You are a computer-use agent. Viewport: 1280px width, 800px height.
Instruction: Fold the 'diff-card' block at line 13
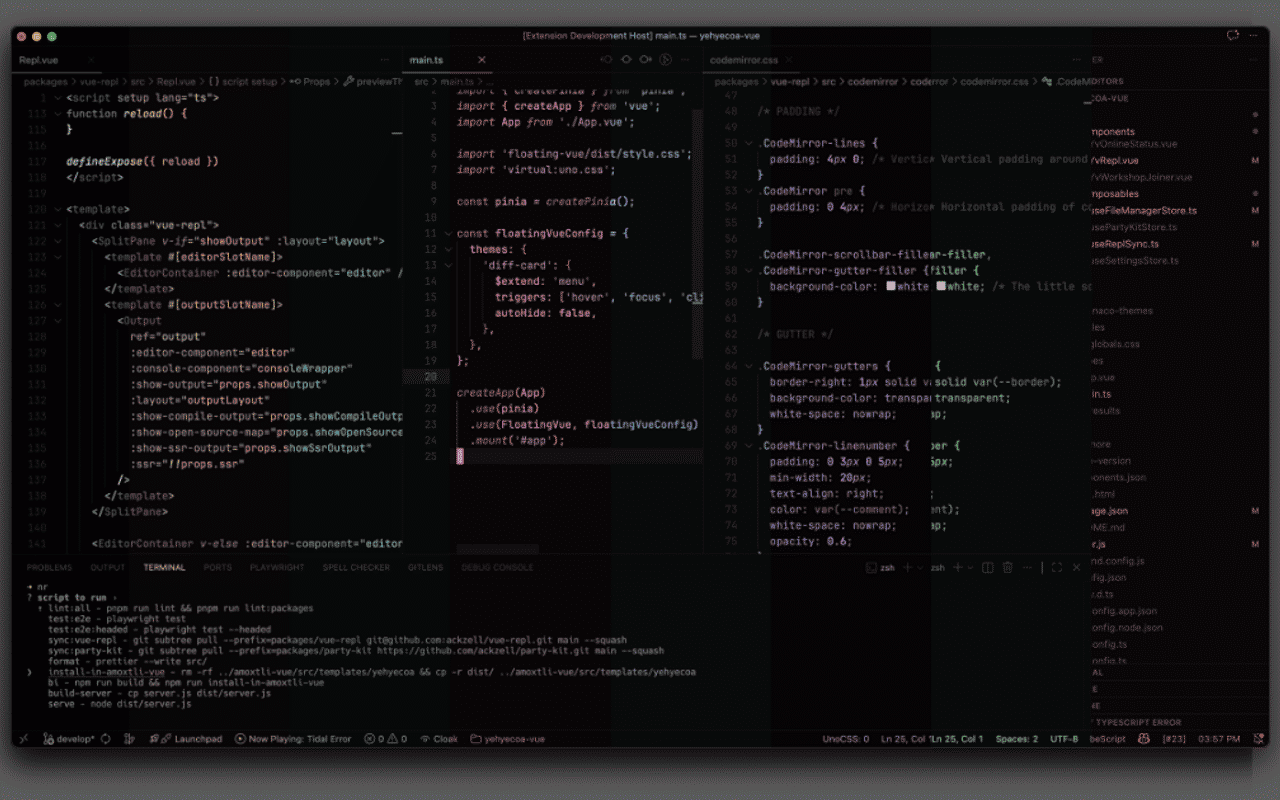click(447, 265)
